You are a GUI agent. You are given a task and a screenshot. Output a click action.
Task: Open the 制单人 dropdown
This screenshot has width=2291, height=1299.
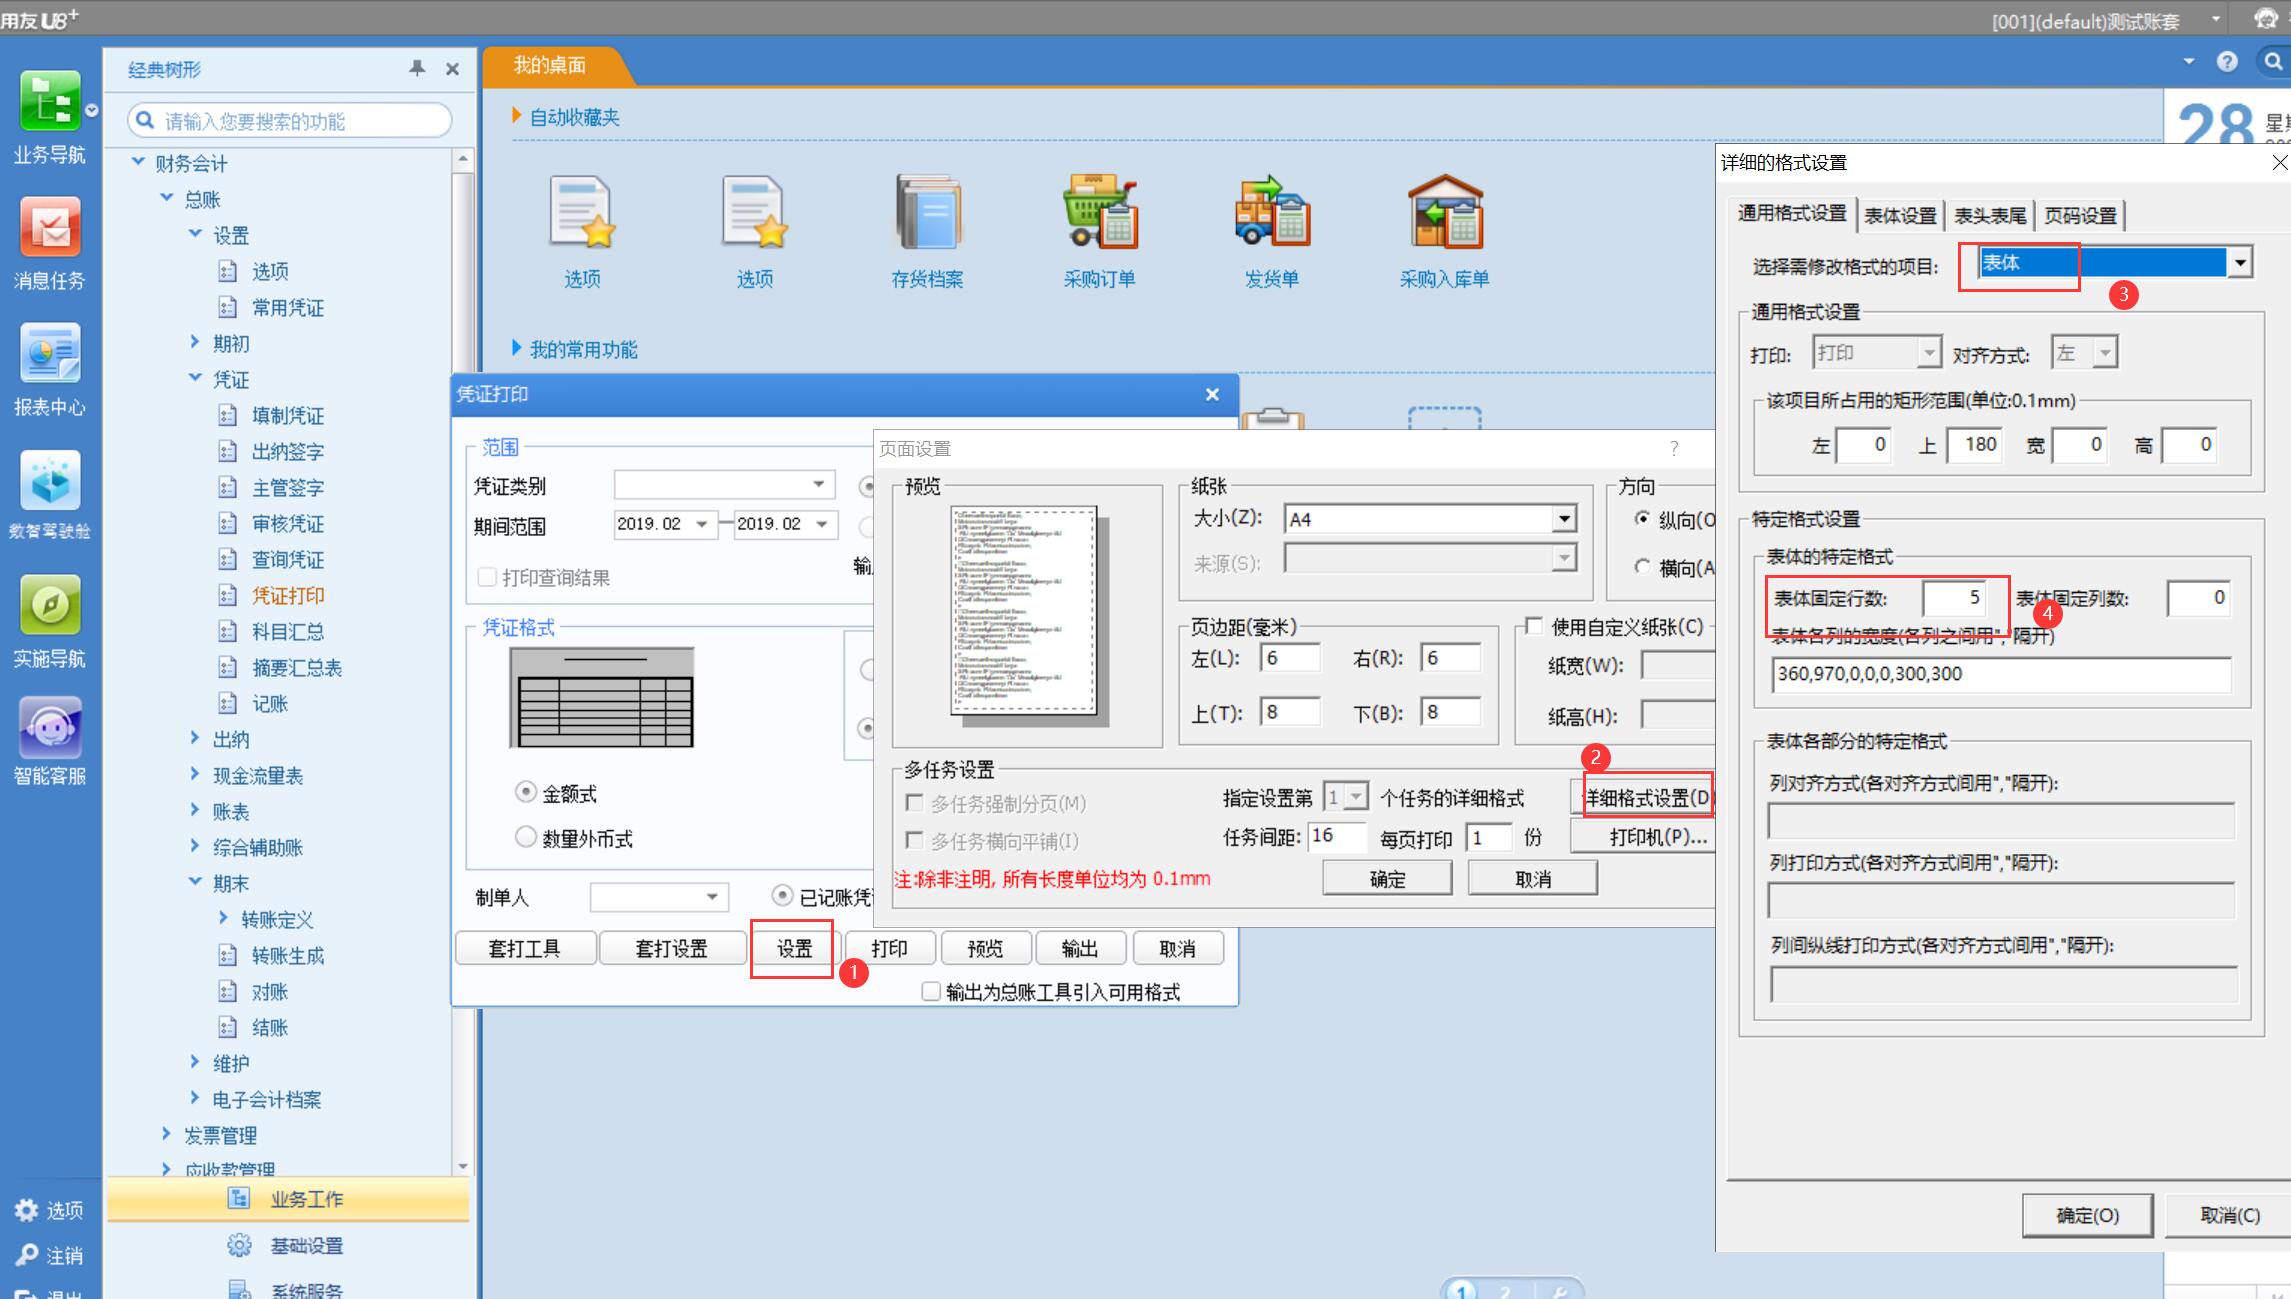pos(712,897)
